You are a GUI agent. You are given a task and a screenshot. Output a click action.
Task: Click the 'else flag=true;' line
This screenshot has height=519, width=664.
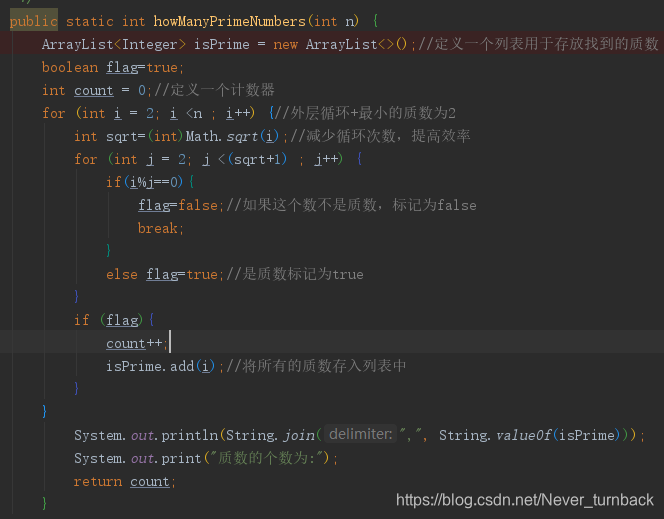[165, 274]
